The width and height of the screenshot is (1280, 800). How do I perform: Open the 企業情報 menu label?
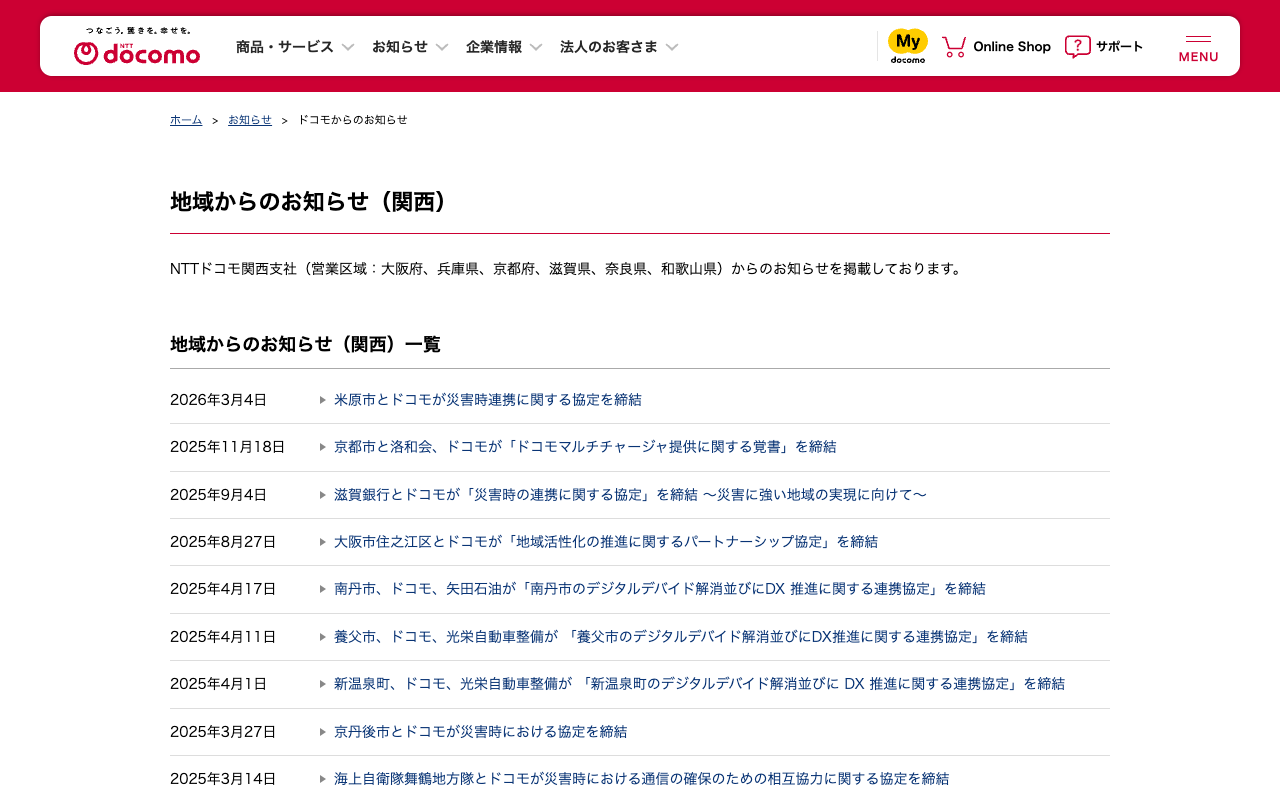(x=494, y=47)
